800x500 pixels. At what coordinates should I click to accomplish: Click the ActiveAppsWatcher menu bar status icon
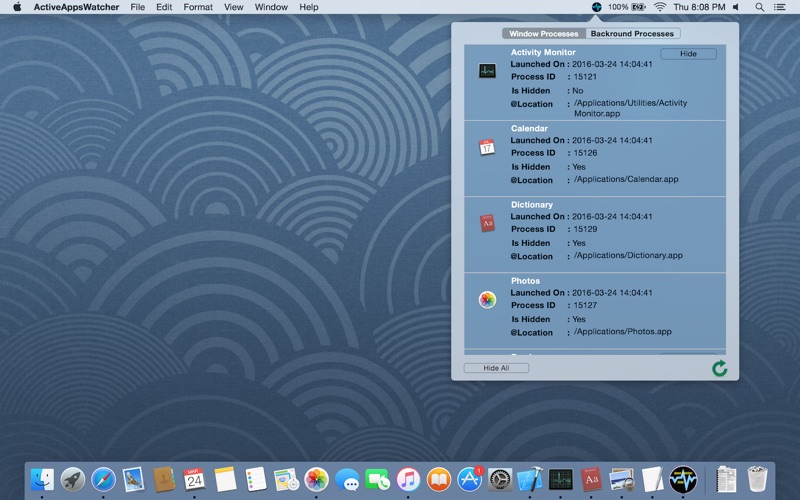[596, 7]
